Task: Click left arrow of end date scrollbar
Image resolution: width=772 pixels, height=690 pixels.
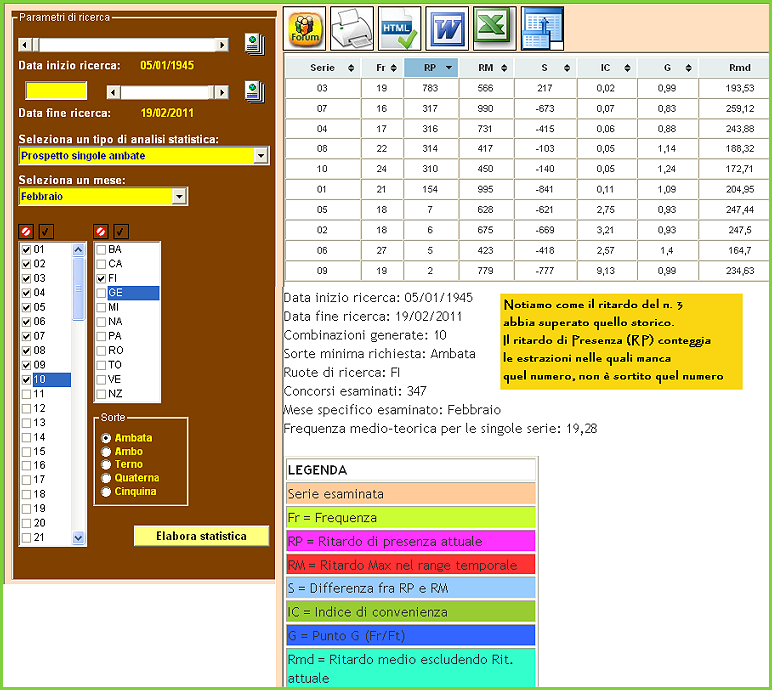Action: click(113, 92)
